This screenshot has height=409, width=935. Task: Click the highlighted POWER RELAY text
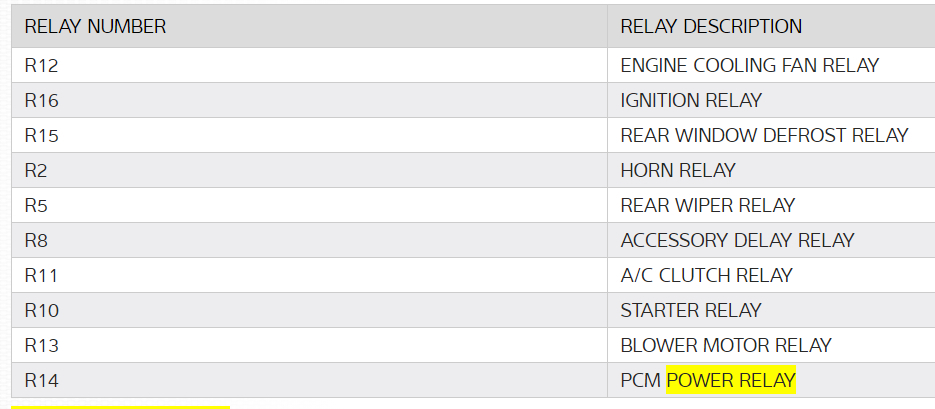coord(730,380)
